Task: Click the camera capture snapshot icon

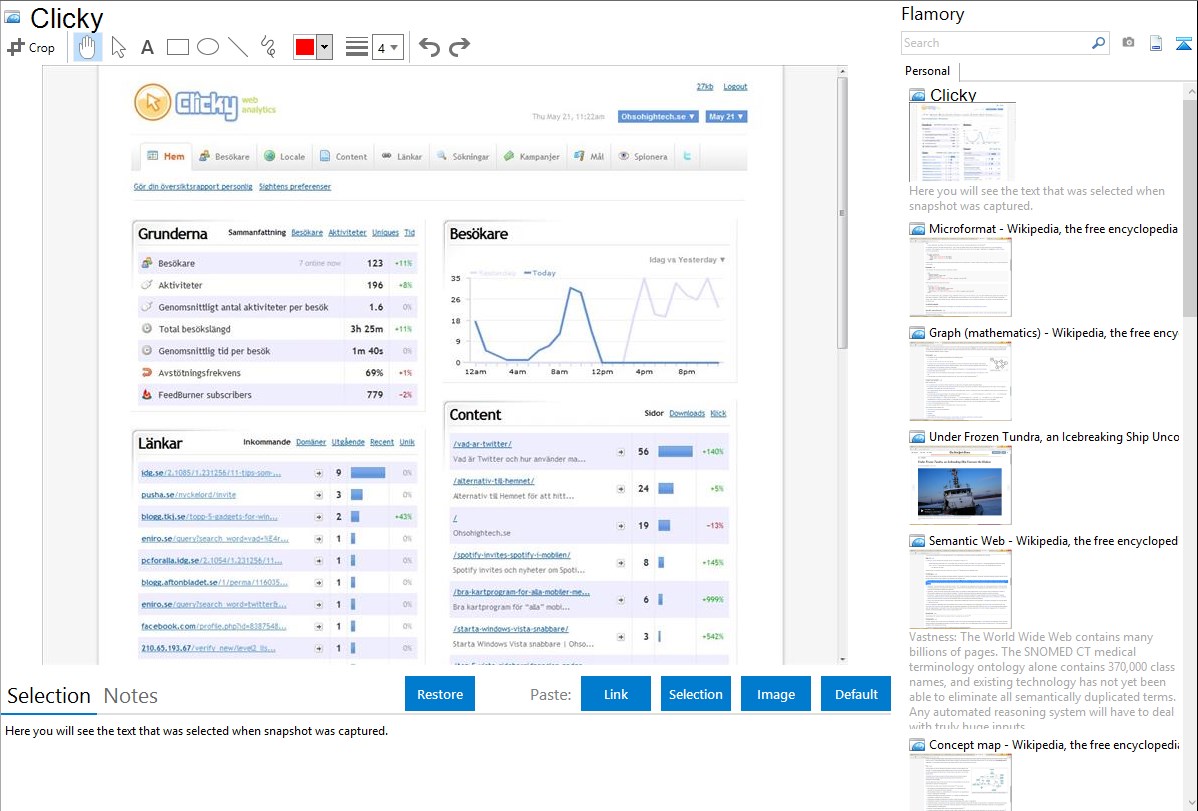Action: [1128, 43]
